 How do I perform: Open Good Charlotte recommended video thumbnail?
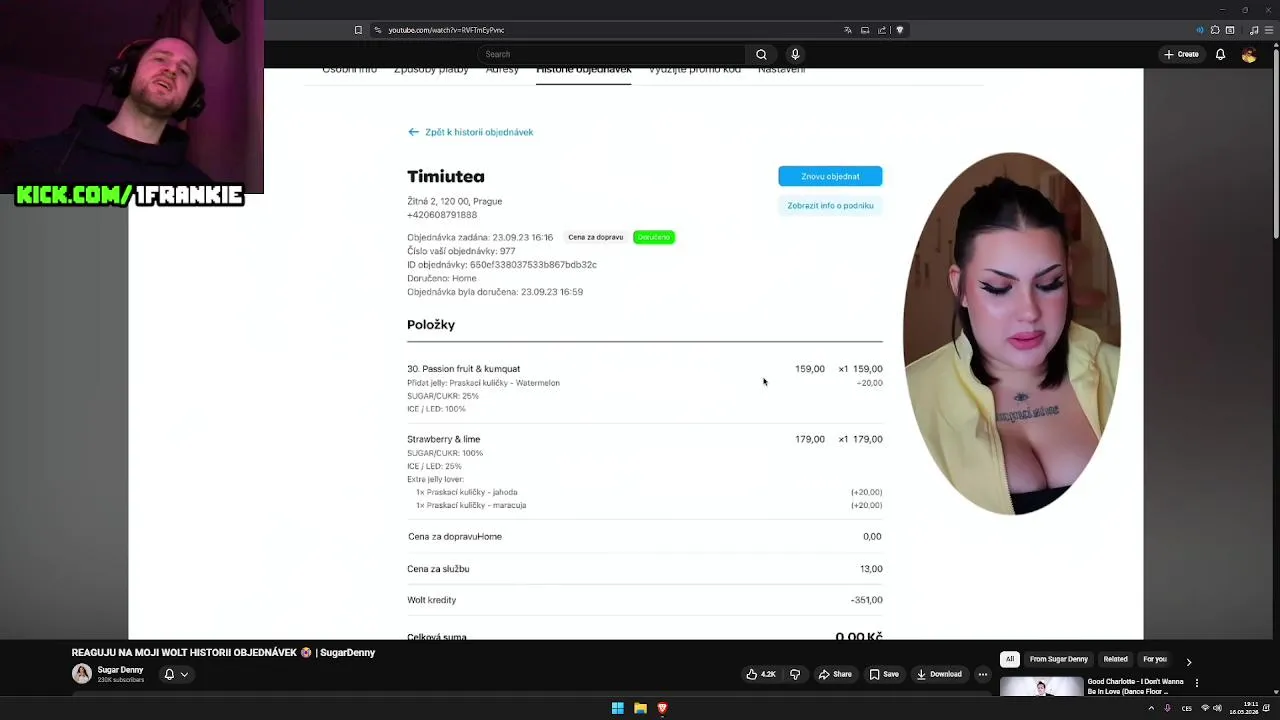[x=1041, y=687]
